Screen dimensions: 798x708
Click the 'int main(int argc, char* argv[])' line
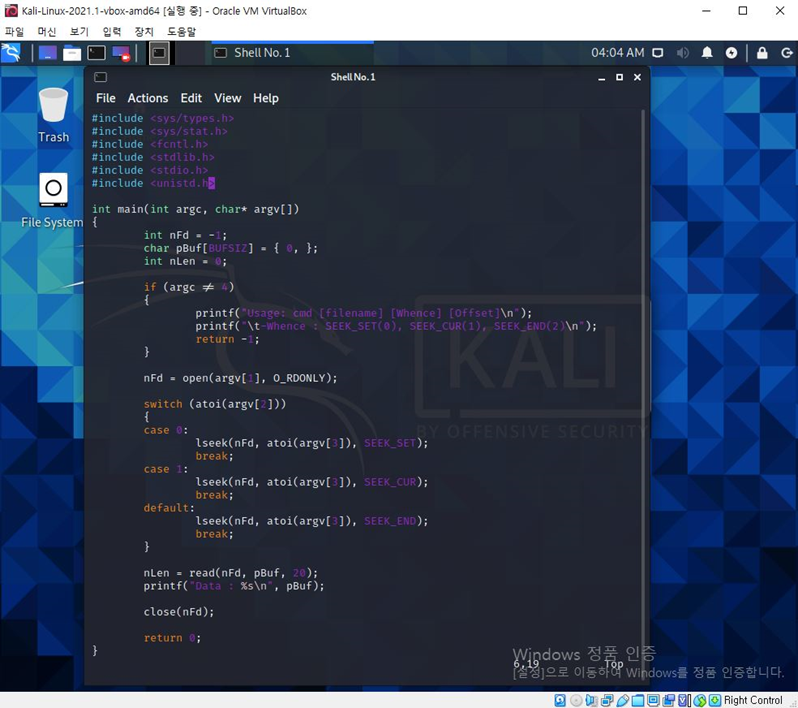(x=195, y=209)
